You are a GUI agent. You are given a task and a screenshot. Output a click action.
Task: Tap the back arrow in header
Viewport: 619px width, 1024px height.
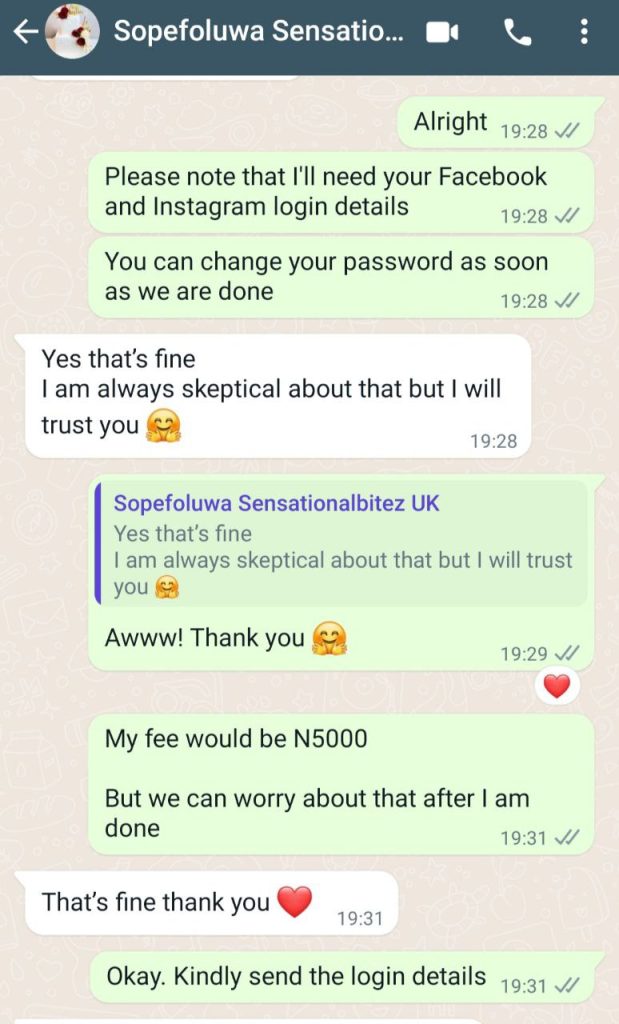(25, 32)
